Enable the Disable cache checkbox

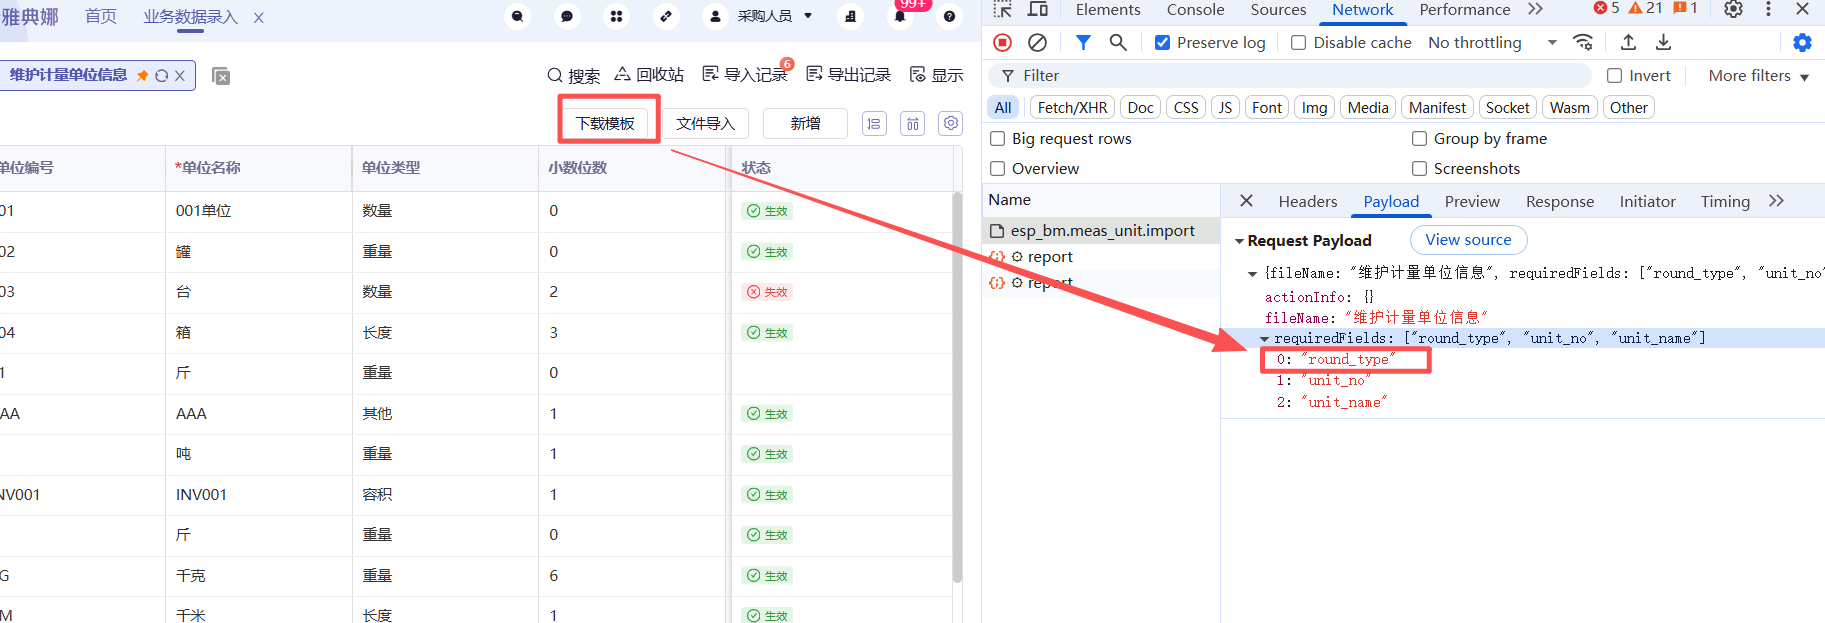(x=1298, y=42)
